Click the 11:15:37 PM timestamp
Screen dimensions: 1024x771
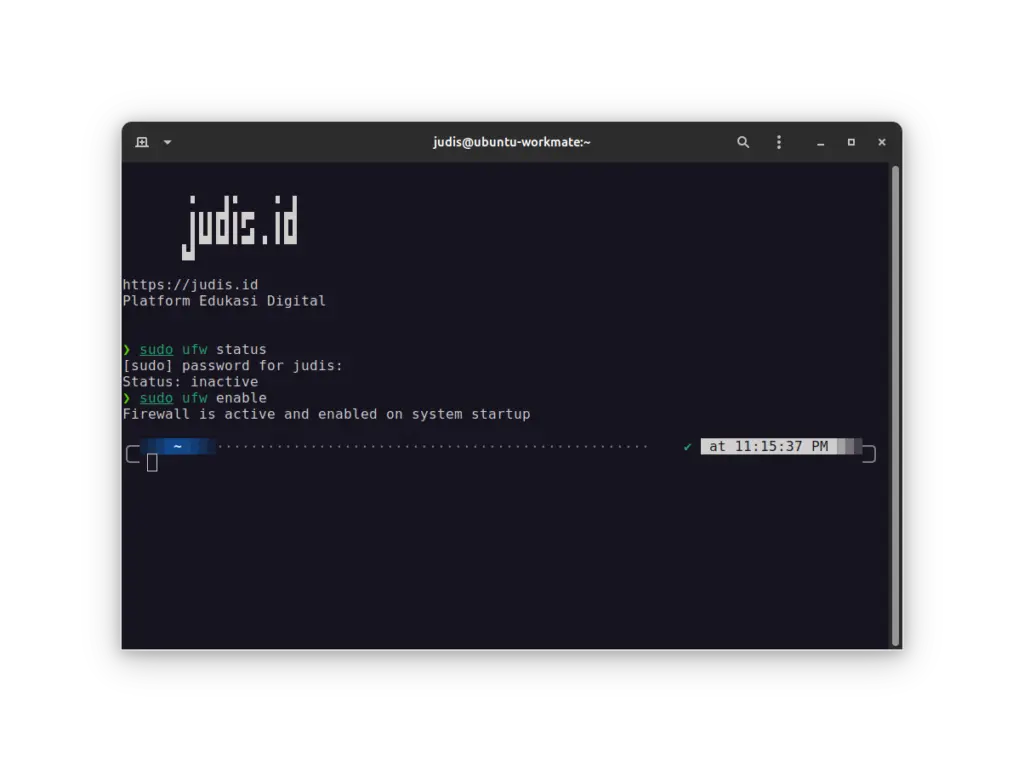[768, 446]
